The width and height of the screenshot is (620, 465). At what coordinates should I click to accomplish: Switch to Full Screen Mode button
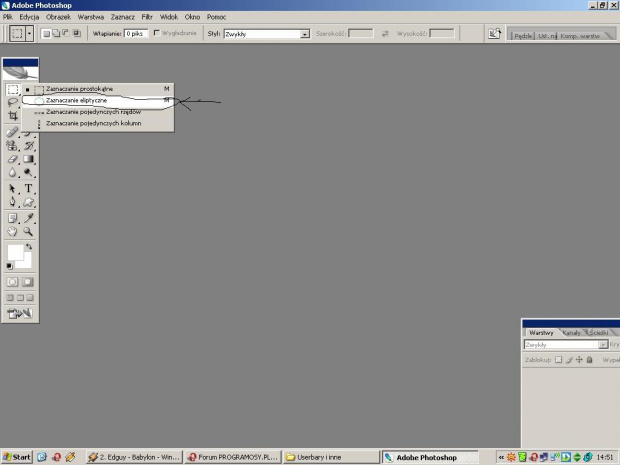30,298
